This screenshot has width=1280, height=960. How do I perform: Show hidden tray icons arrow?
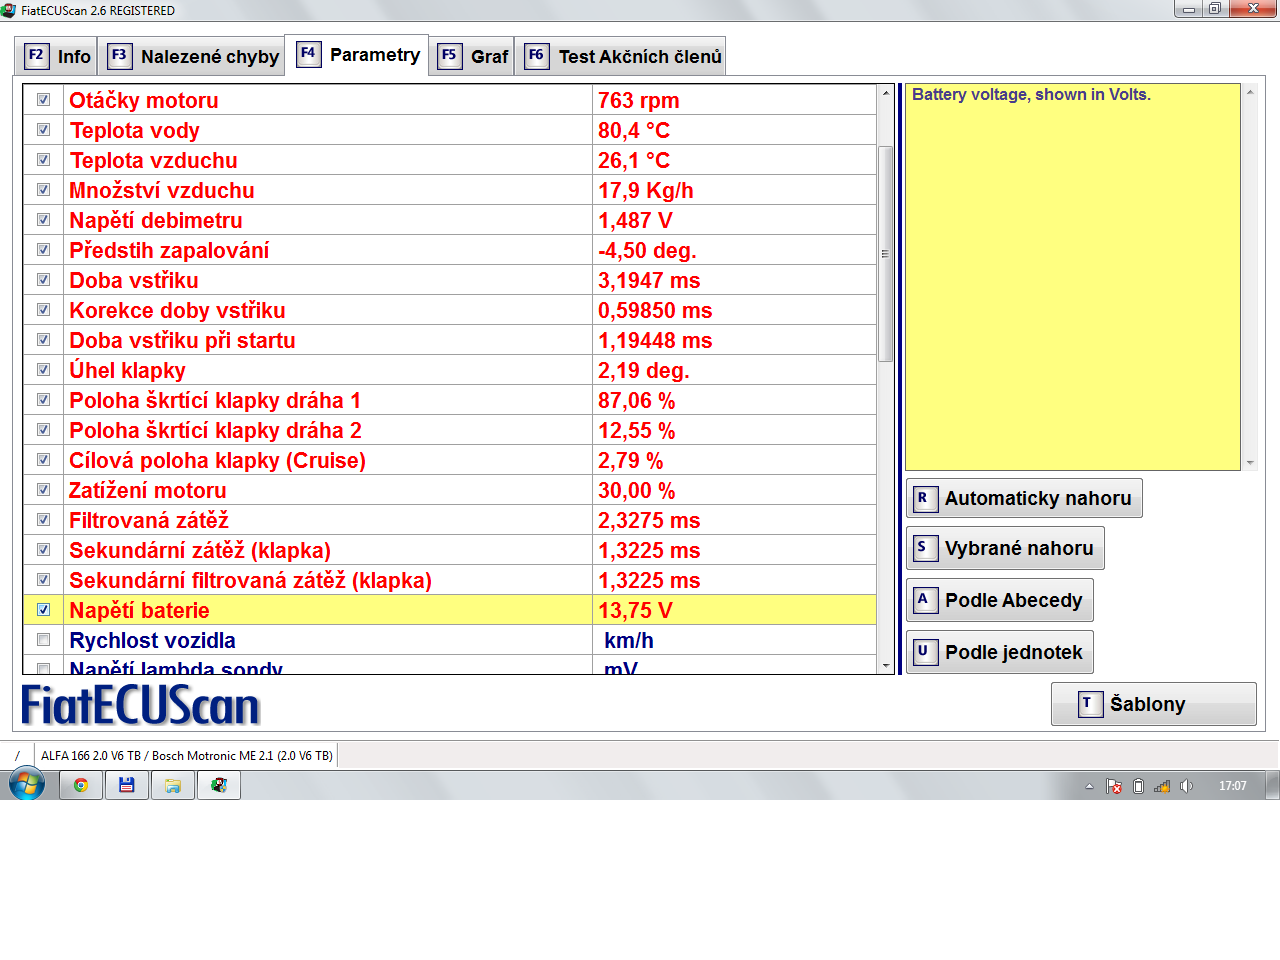tap(1089, 786)
